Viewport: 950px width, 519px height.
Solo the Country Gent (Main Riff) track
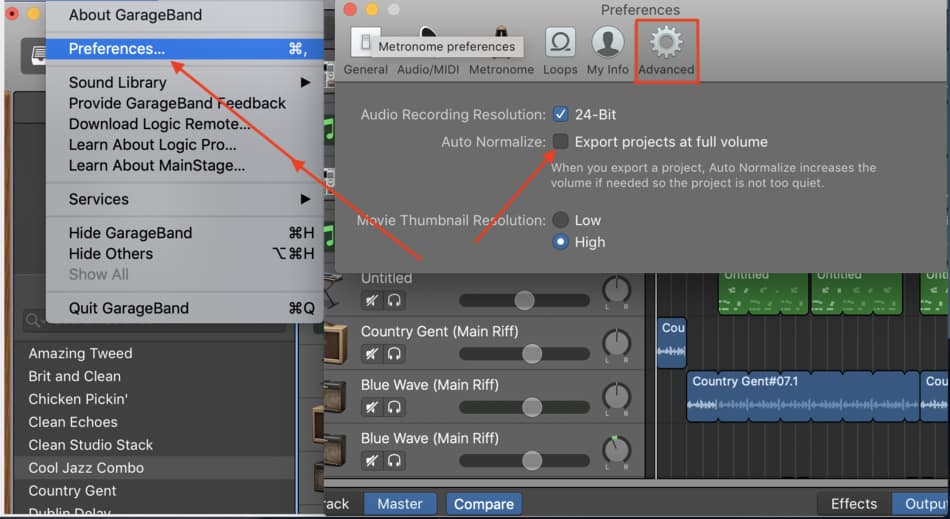[394, 354]
